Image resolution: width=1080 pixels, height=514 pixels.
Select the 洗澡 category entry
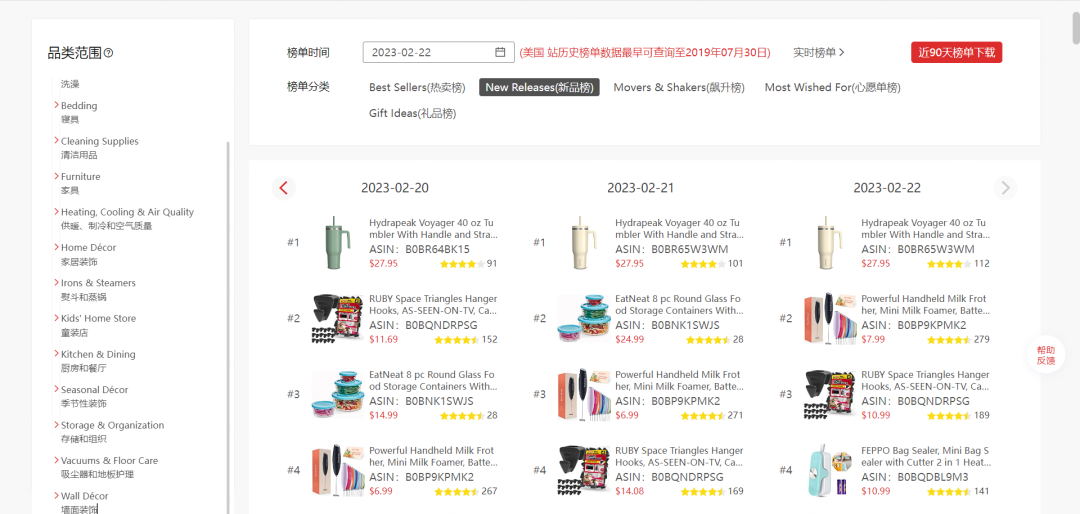[x=70, y=84]
